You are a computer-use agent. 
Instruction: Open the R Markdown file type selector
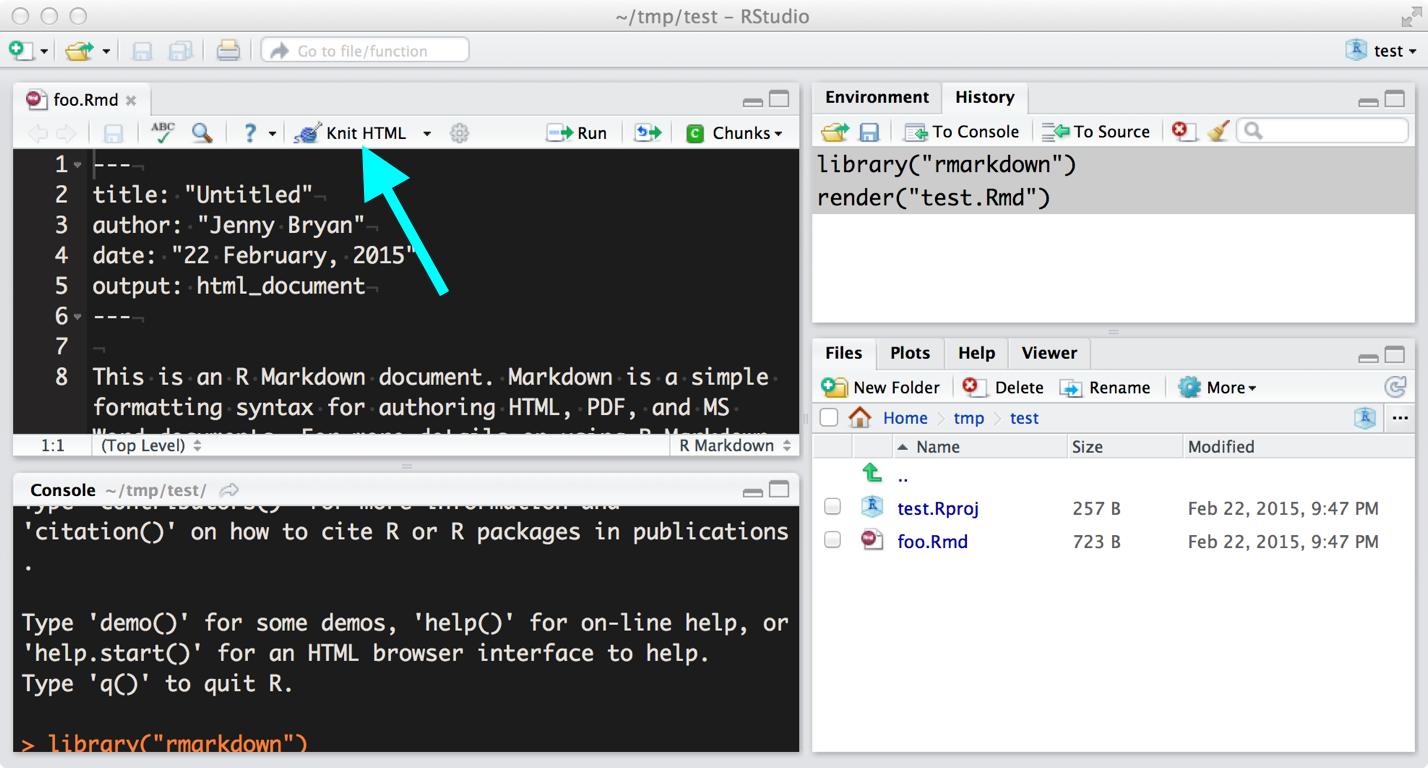click(x=735, y=446)
